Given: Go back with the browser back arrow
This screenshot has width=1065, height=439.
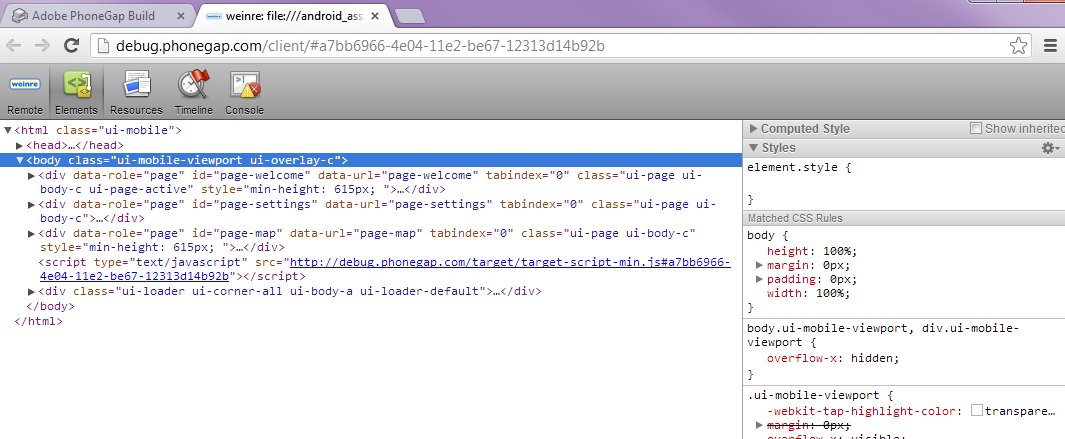Looking at the screenshot, I should 14,46.
